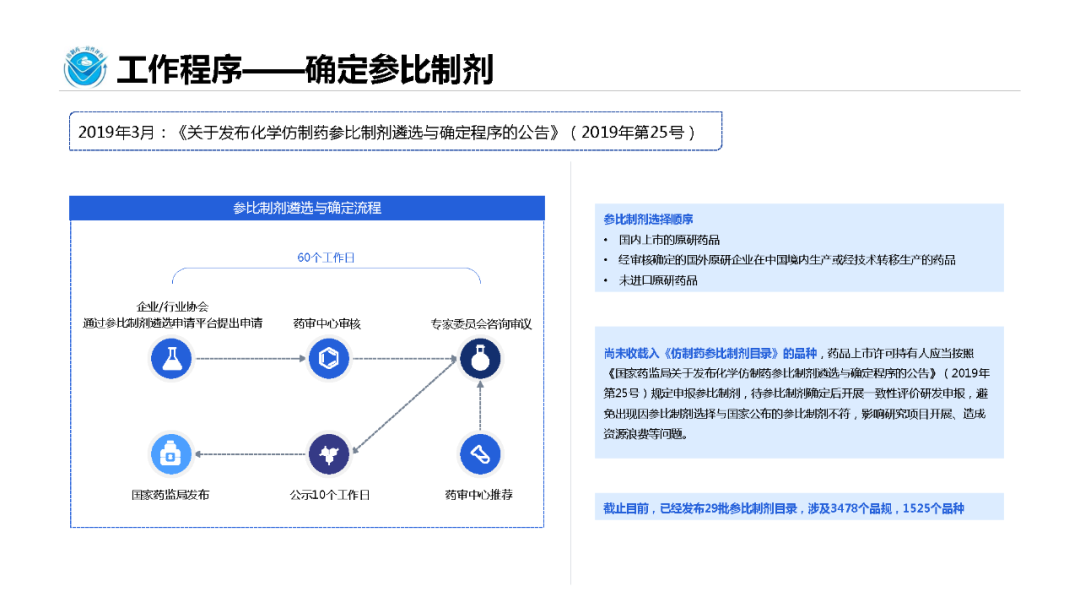
Task: Click the text 通过参比制剂遴选申请平台提出申请
Action: 173,323
